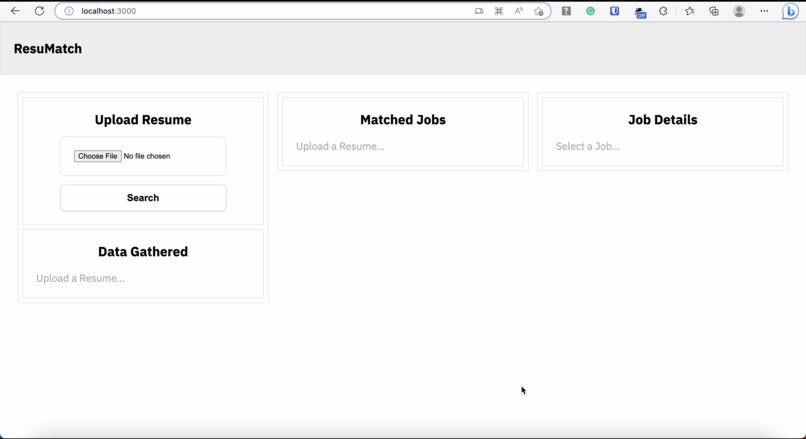Open the send-to-devices icon in address bar
Viewport: 806px width, 439px height.
tap(479, 11)
